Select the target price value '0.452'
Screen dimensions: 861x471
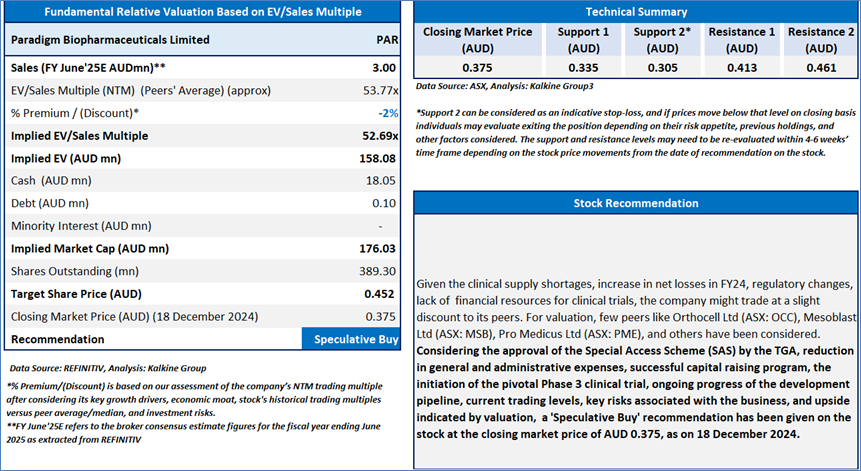(379, 294)
